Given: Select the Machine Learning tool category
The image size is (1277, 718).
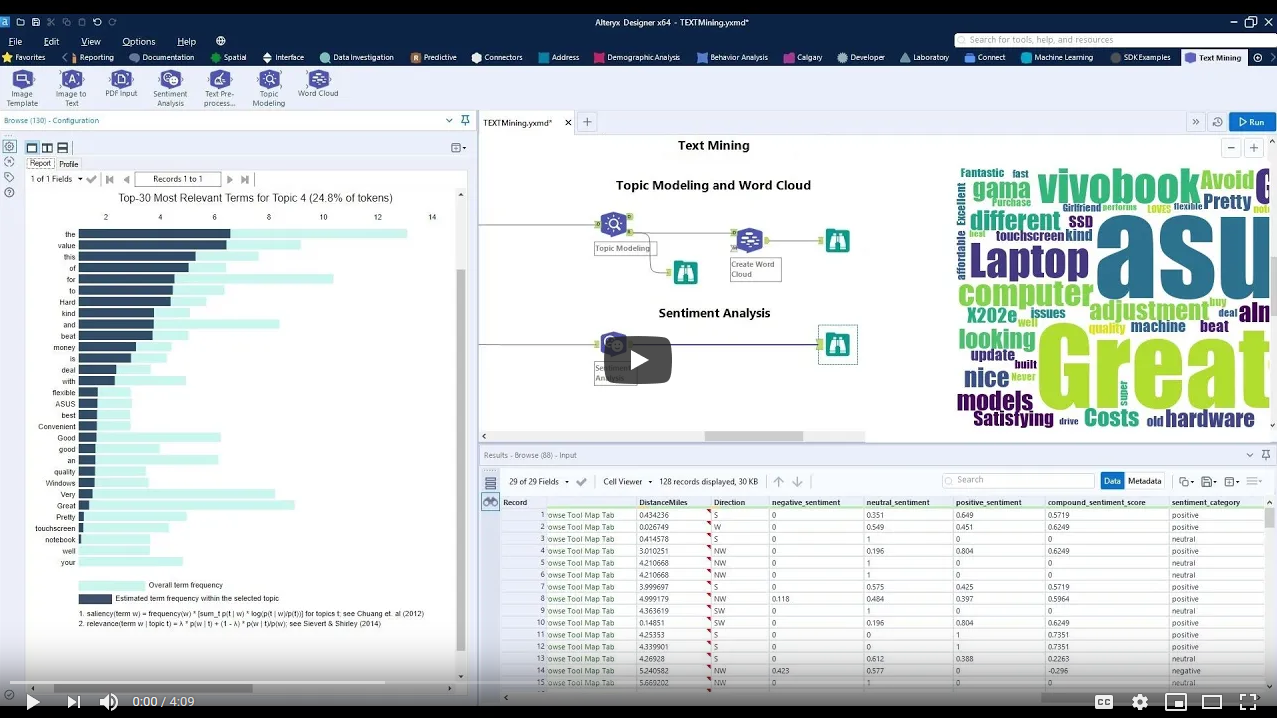Looking at the screenshot, I should (1057, 57).
